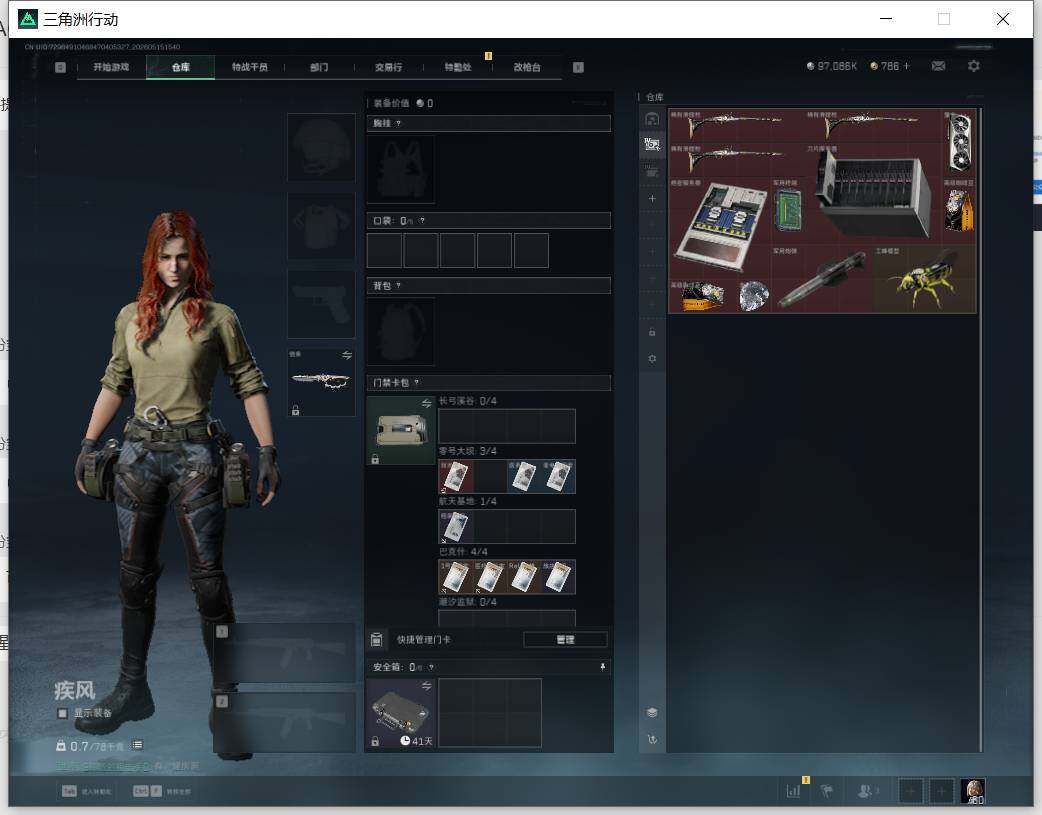Open the 部门 tab

click(319, 67)
